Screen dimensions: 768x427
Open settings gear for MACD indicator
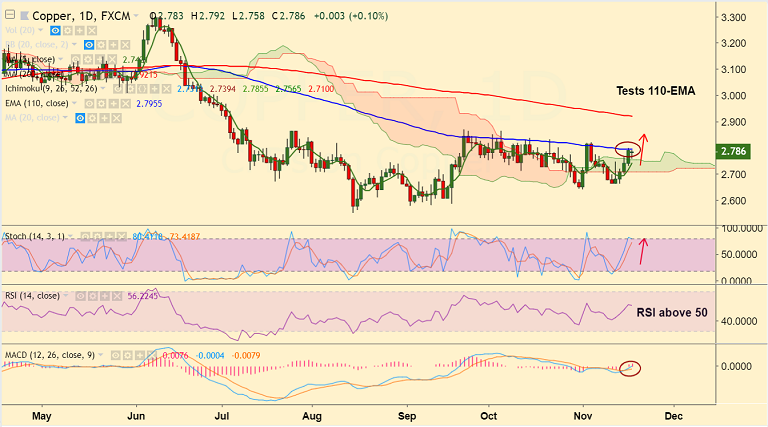[x=127, y=355]
